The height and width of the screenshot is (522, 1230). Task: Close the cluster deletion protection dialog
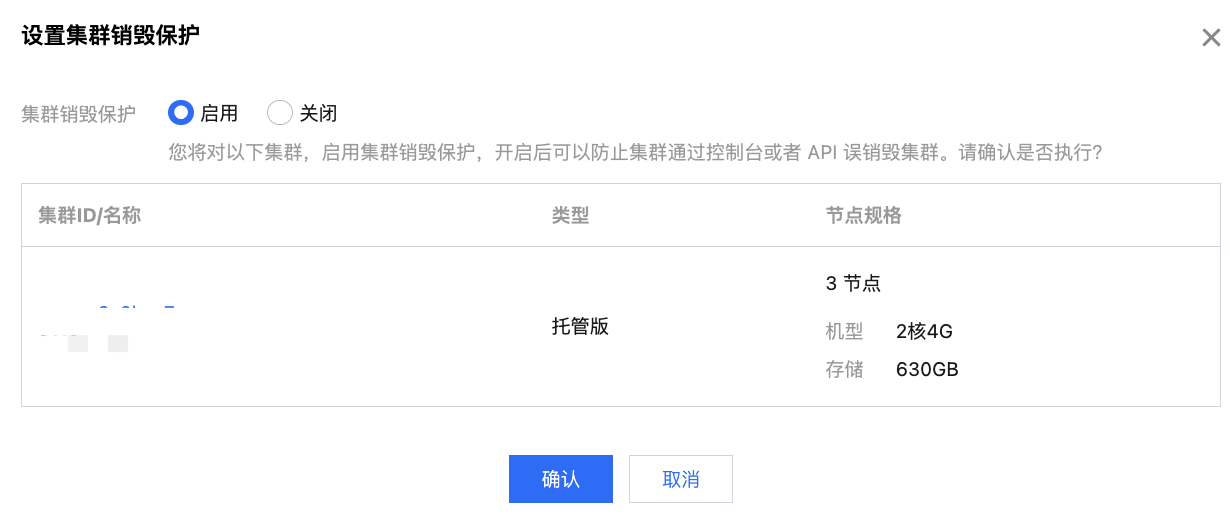coord(1210,38)
